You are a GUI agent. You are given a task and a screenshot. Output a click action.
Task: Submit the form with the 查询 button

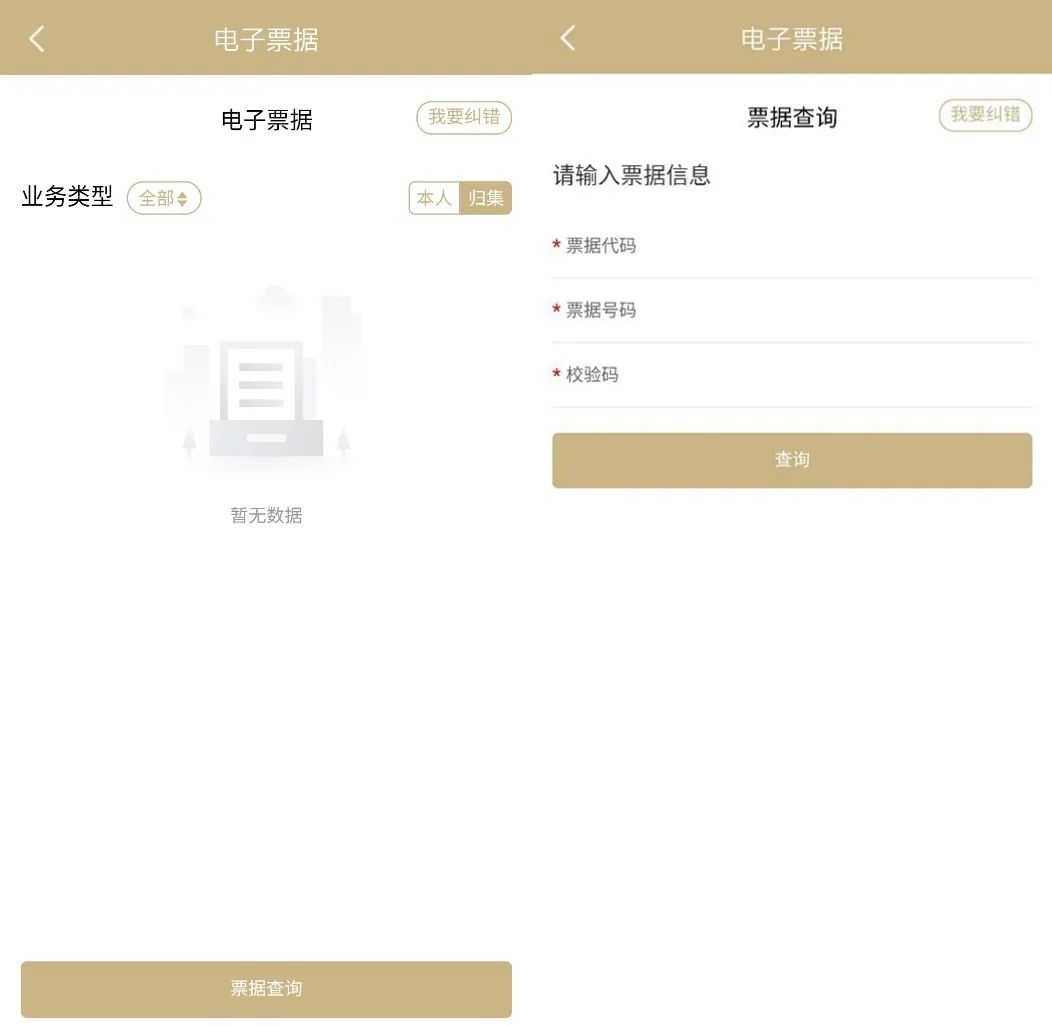click(x=791, y=460)
